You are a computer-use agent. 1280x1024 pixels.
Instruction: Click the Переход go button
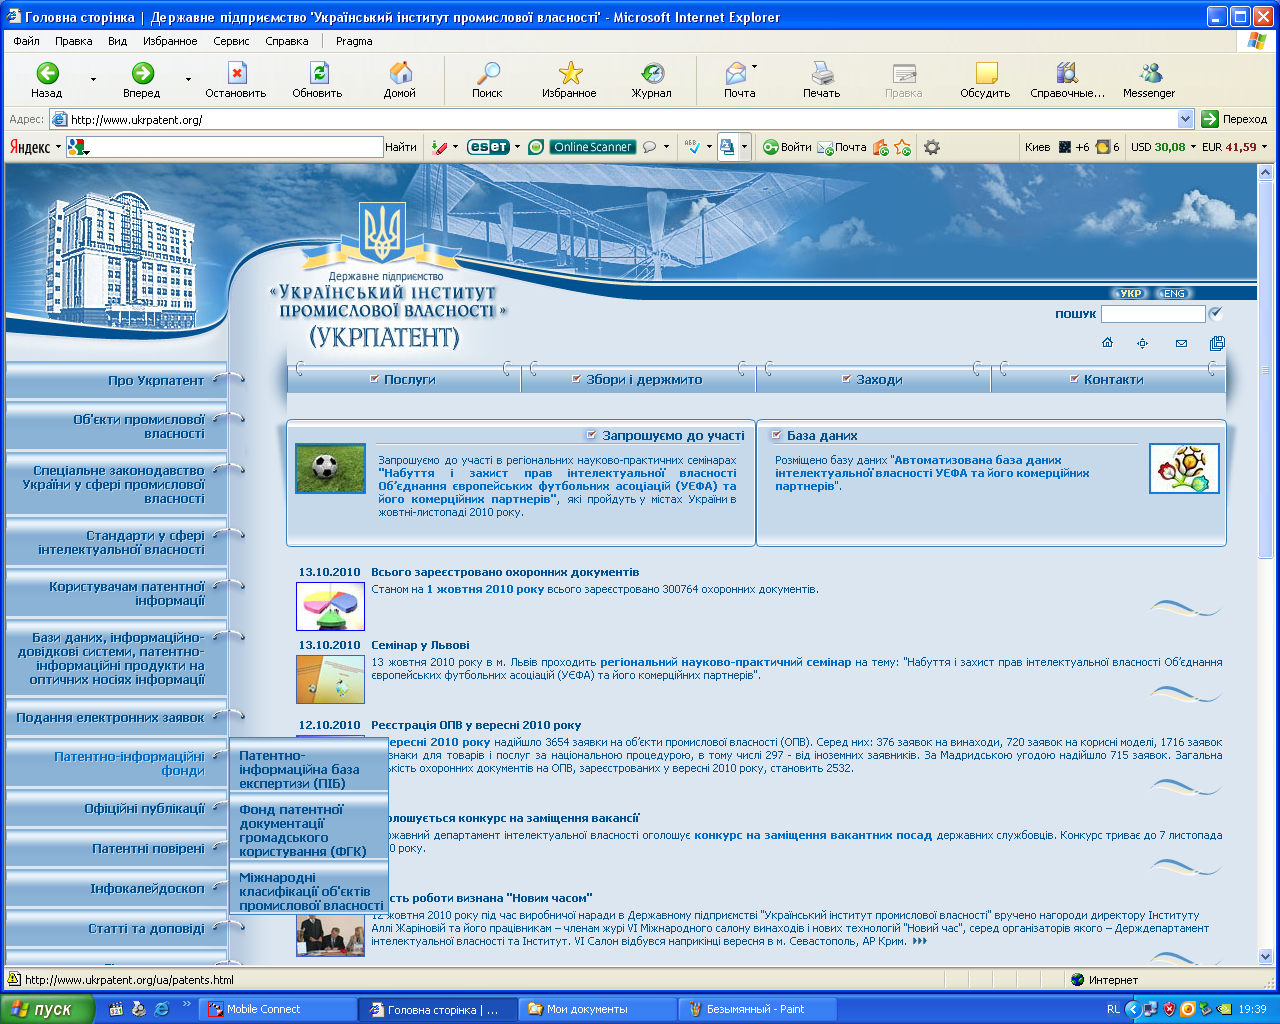pyautogui.click(x=1234, y=119)
